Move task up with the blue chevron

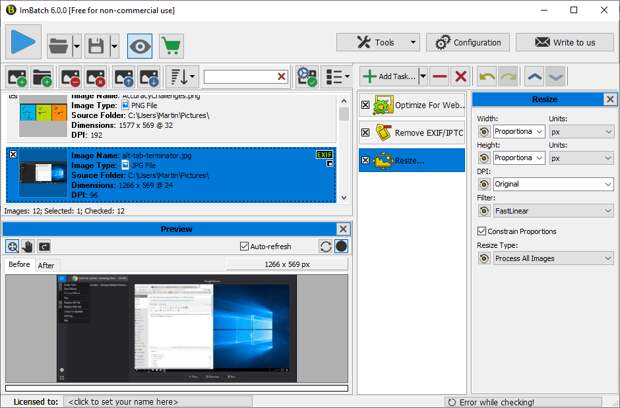(x=535, y=76)
